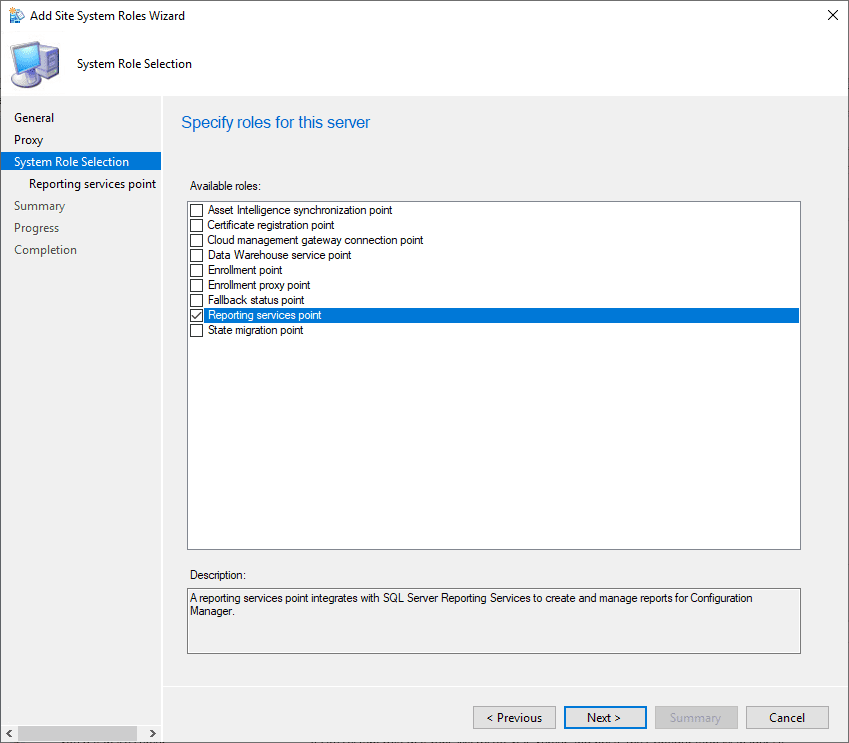Screen dimensions: 849x743
Task: Enable Certificate registration point checkbox
Action: click(x=197, y=226)
